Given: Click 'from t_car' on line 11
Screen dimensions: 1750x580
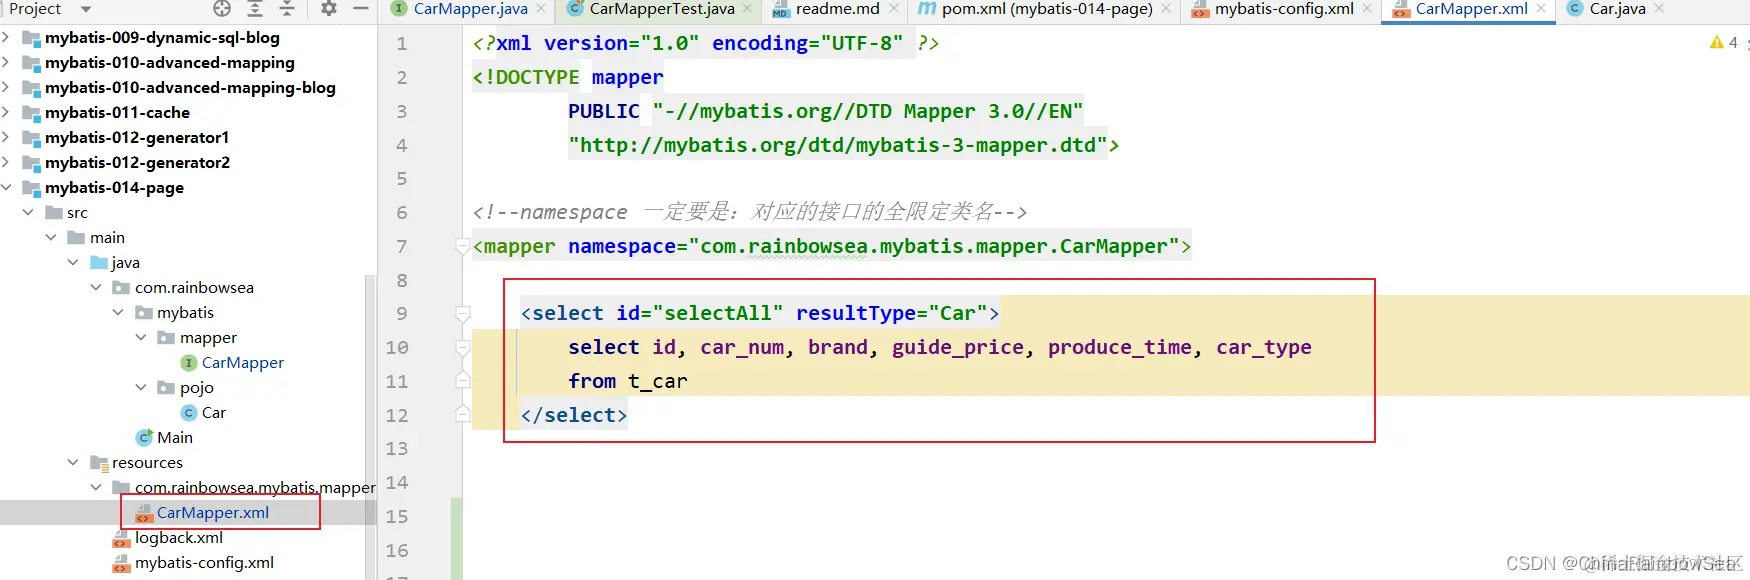Looking at the screenshot, I should (x=628, y=381).
